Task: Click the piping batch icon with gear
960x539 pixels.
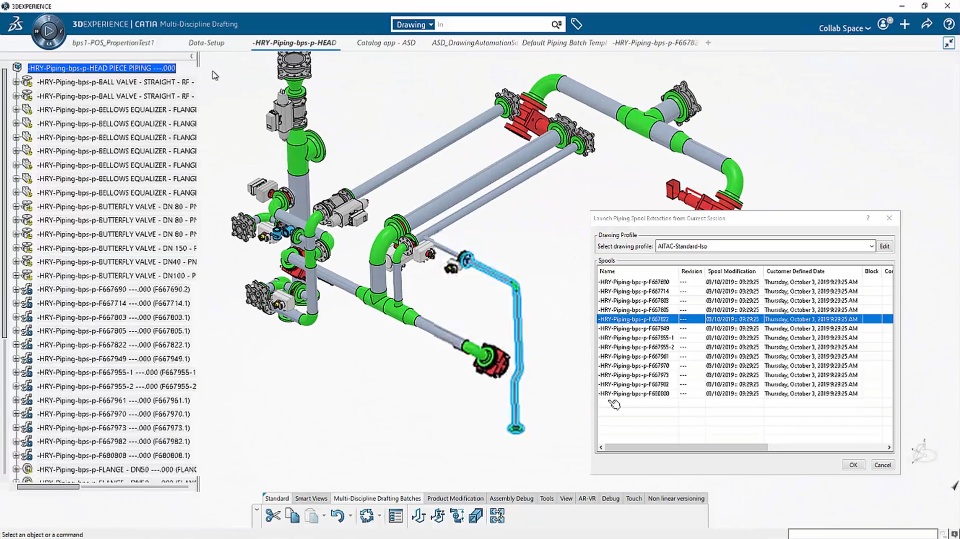Action: click(438, 516)
